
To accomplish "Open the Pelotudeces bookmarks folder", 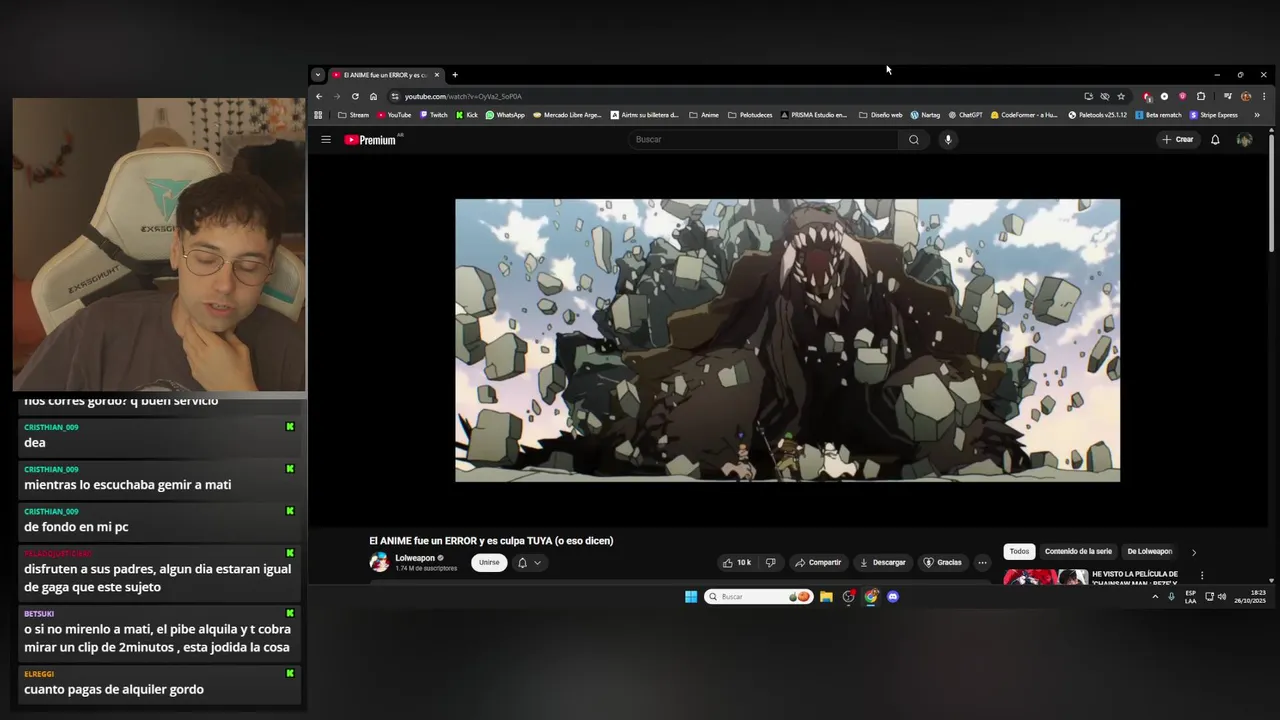I will pos(750,115).
